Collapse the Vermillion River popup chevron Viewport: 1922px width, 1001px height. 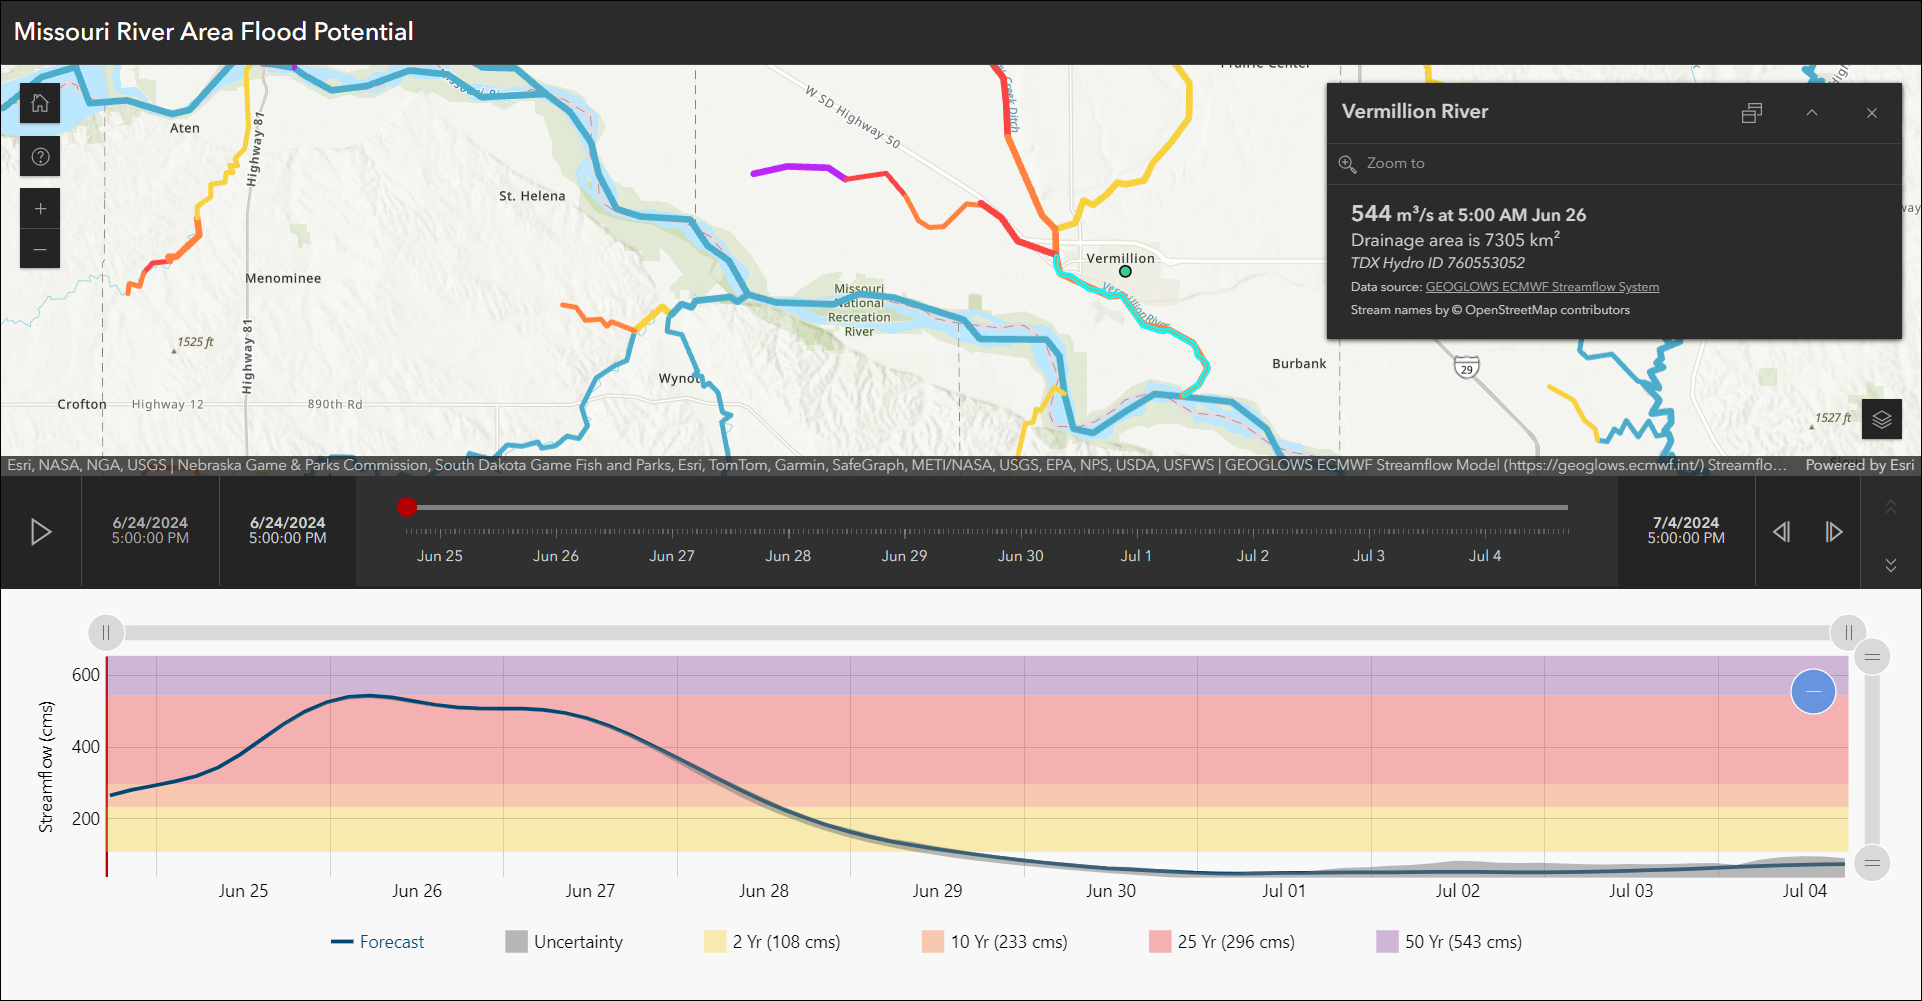(1811, 113)
